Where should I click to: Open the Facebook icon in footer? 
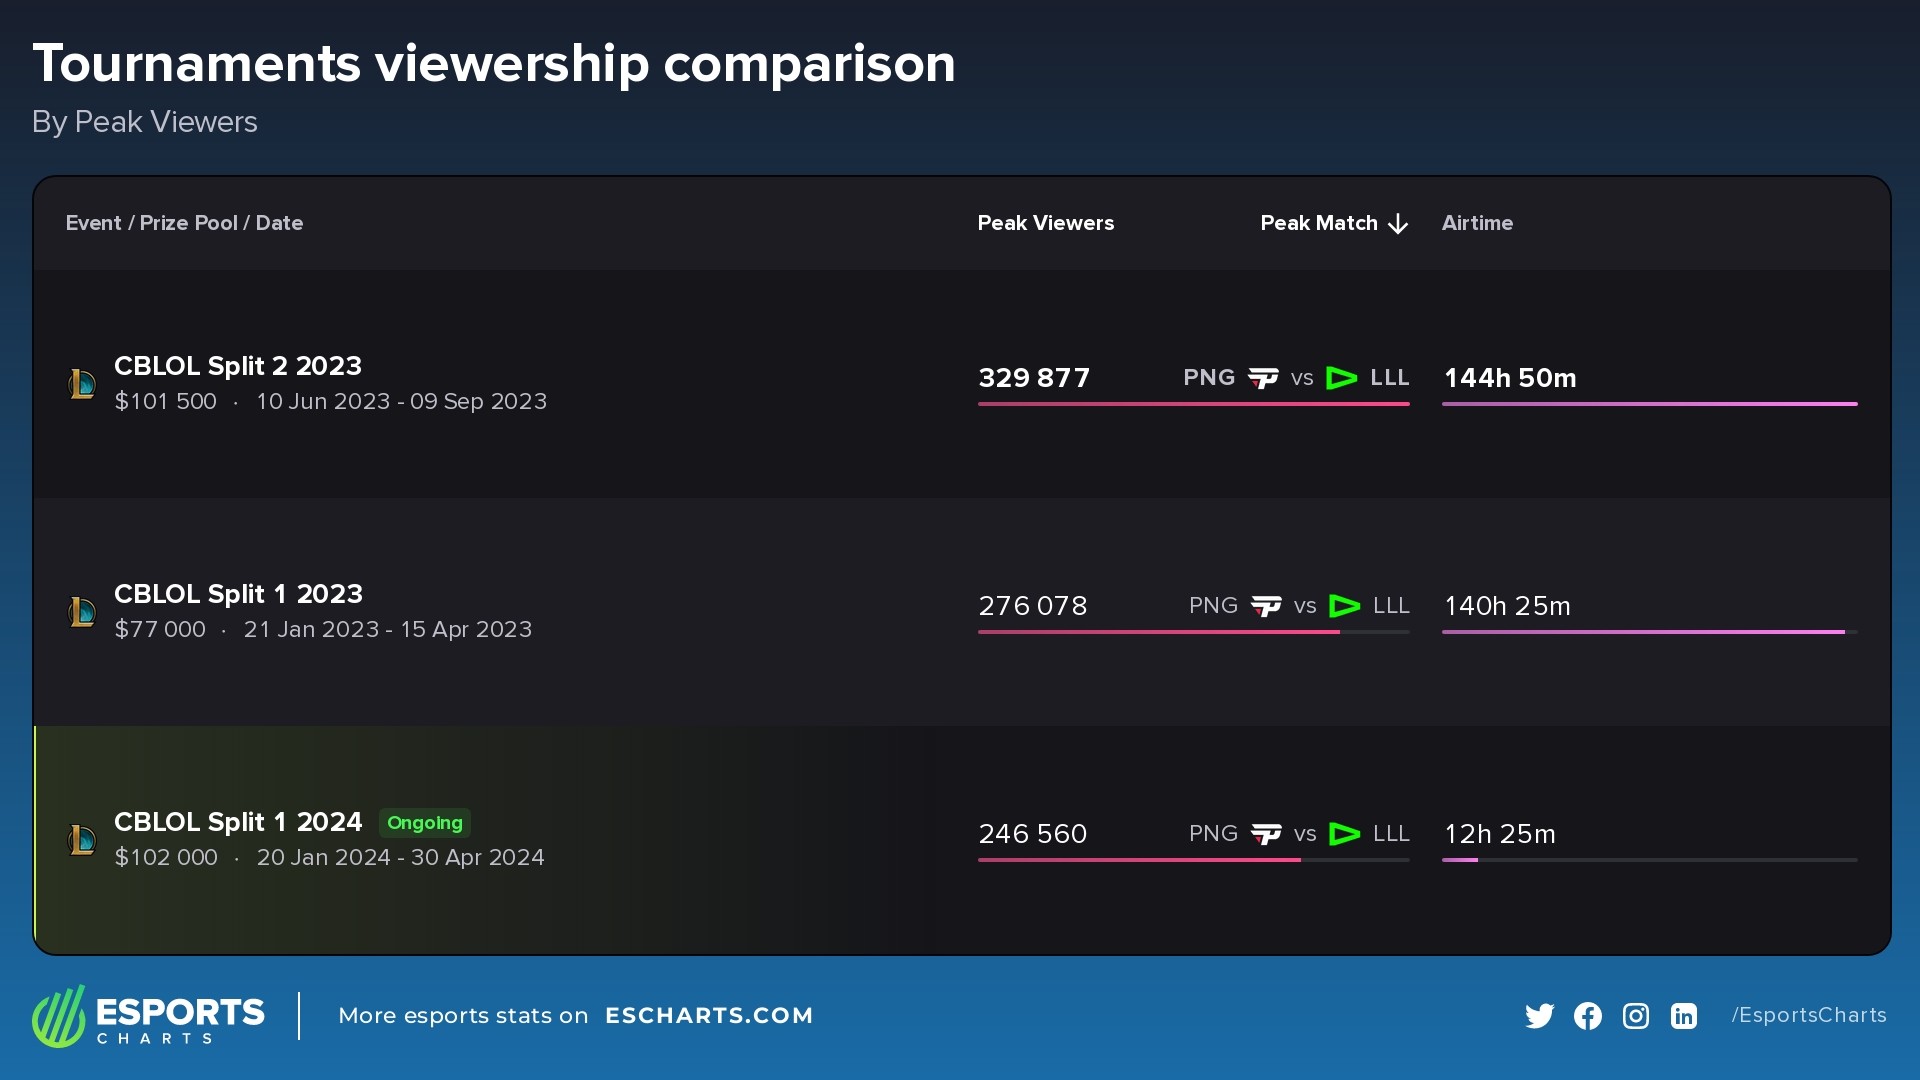click(1587, 1016)
